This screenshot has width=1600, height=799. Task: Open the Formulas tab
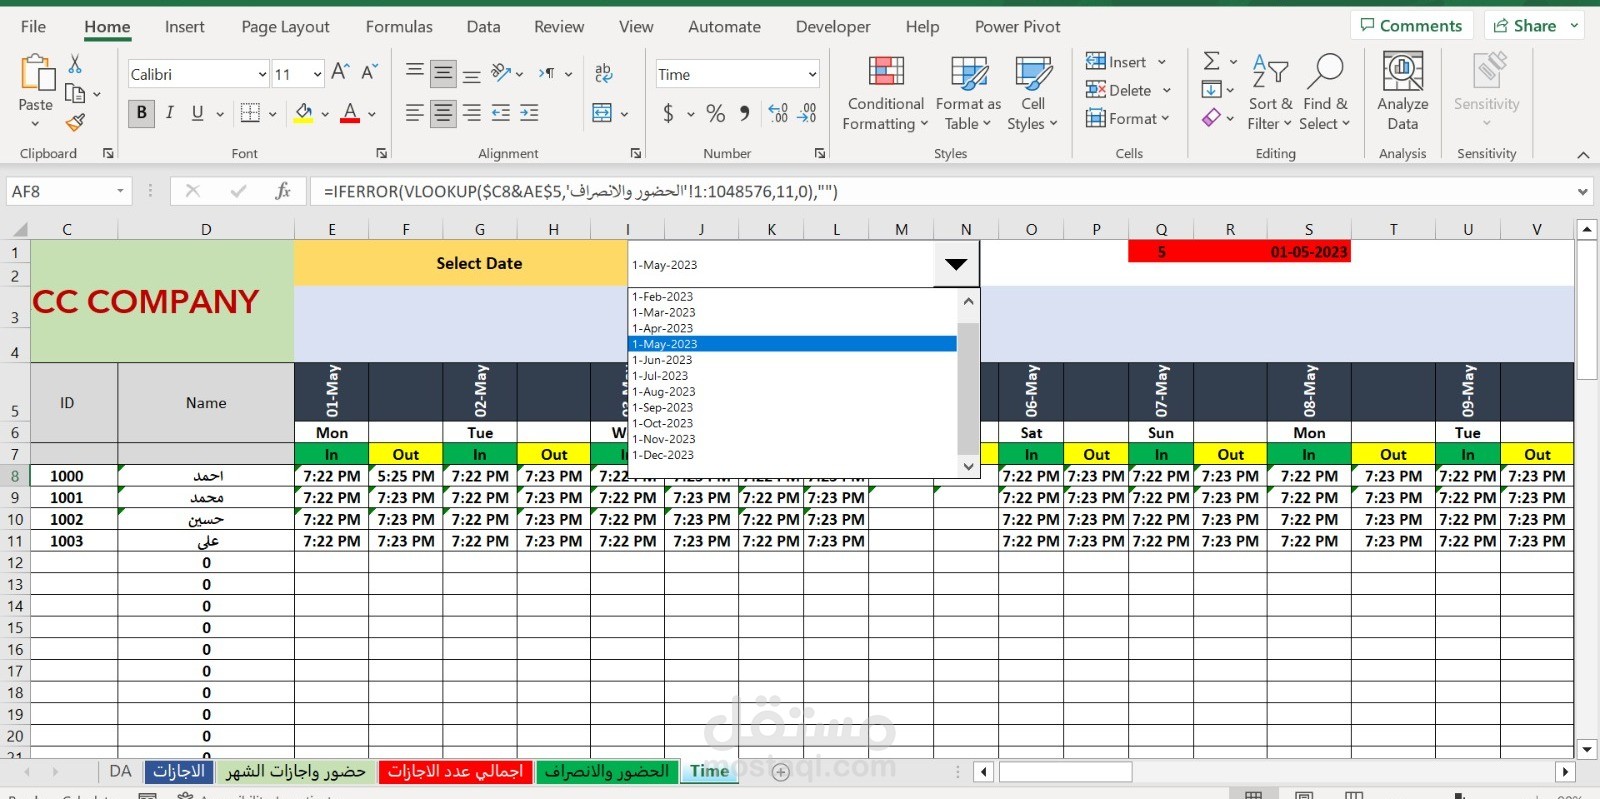[x=399, y=27]
